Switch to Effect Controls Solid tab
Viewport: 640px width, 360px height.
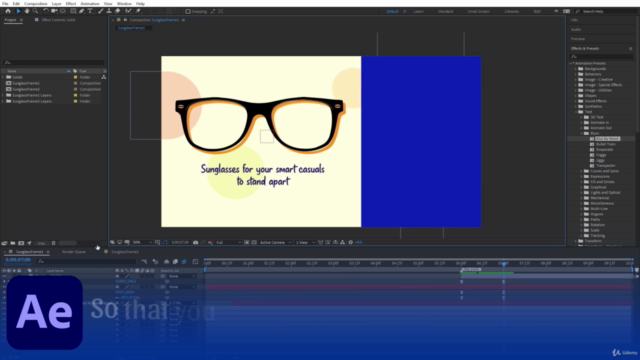[x=58, y=20]
